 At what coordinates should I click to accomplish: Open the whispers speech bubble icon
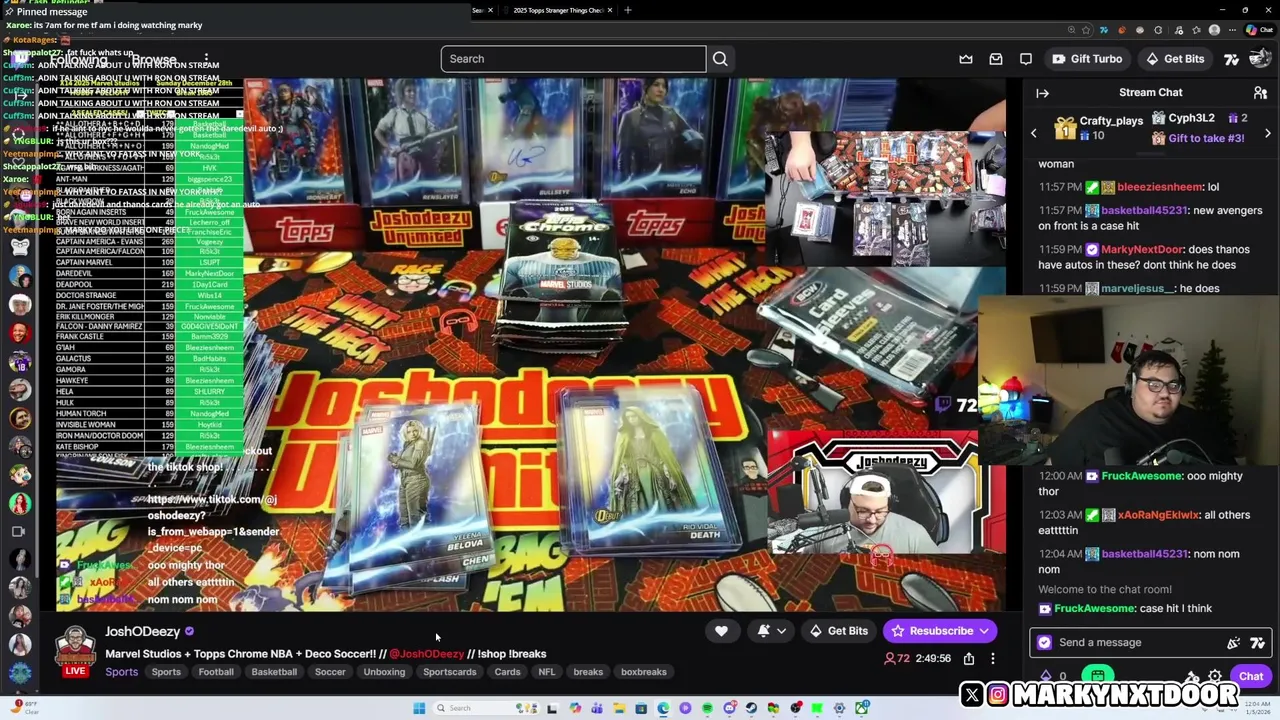pyautogui.click(x=1026, y=59)
